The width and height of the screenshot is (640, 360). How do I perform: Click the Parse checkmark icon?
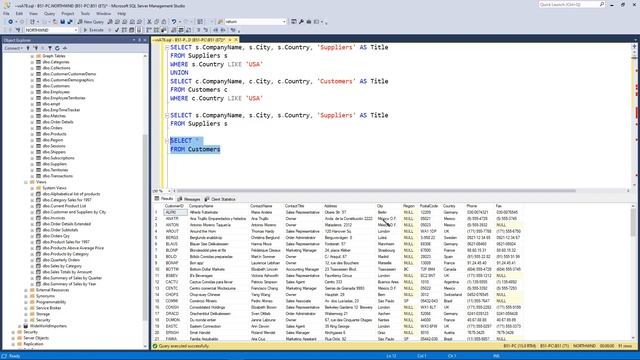(117, 30)
